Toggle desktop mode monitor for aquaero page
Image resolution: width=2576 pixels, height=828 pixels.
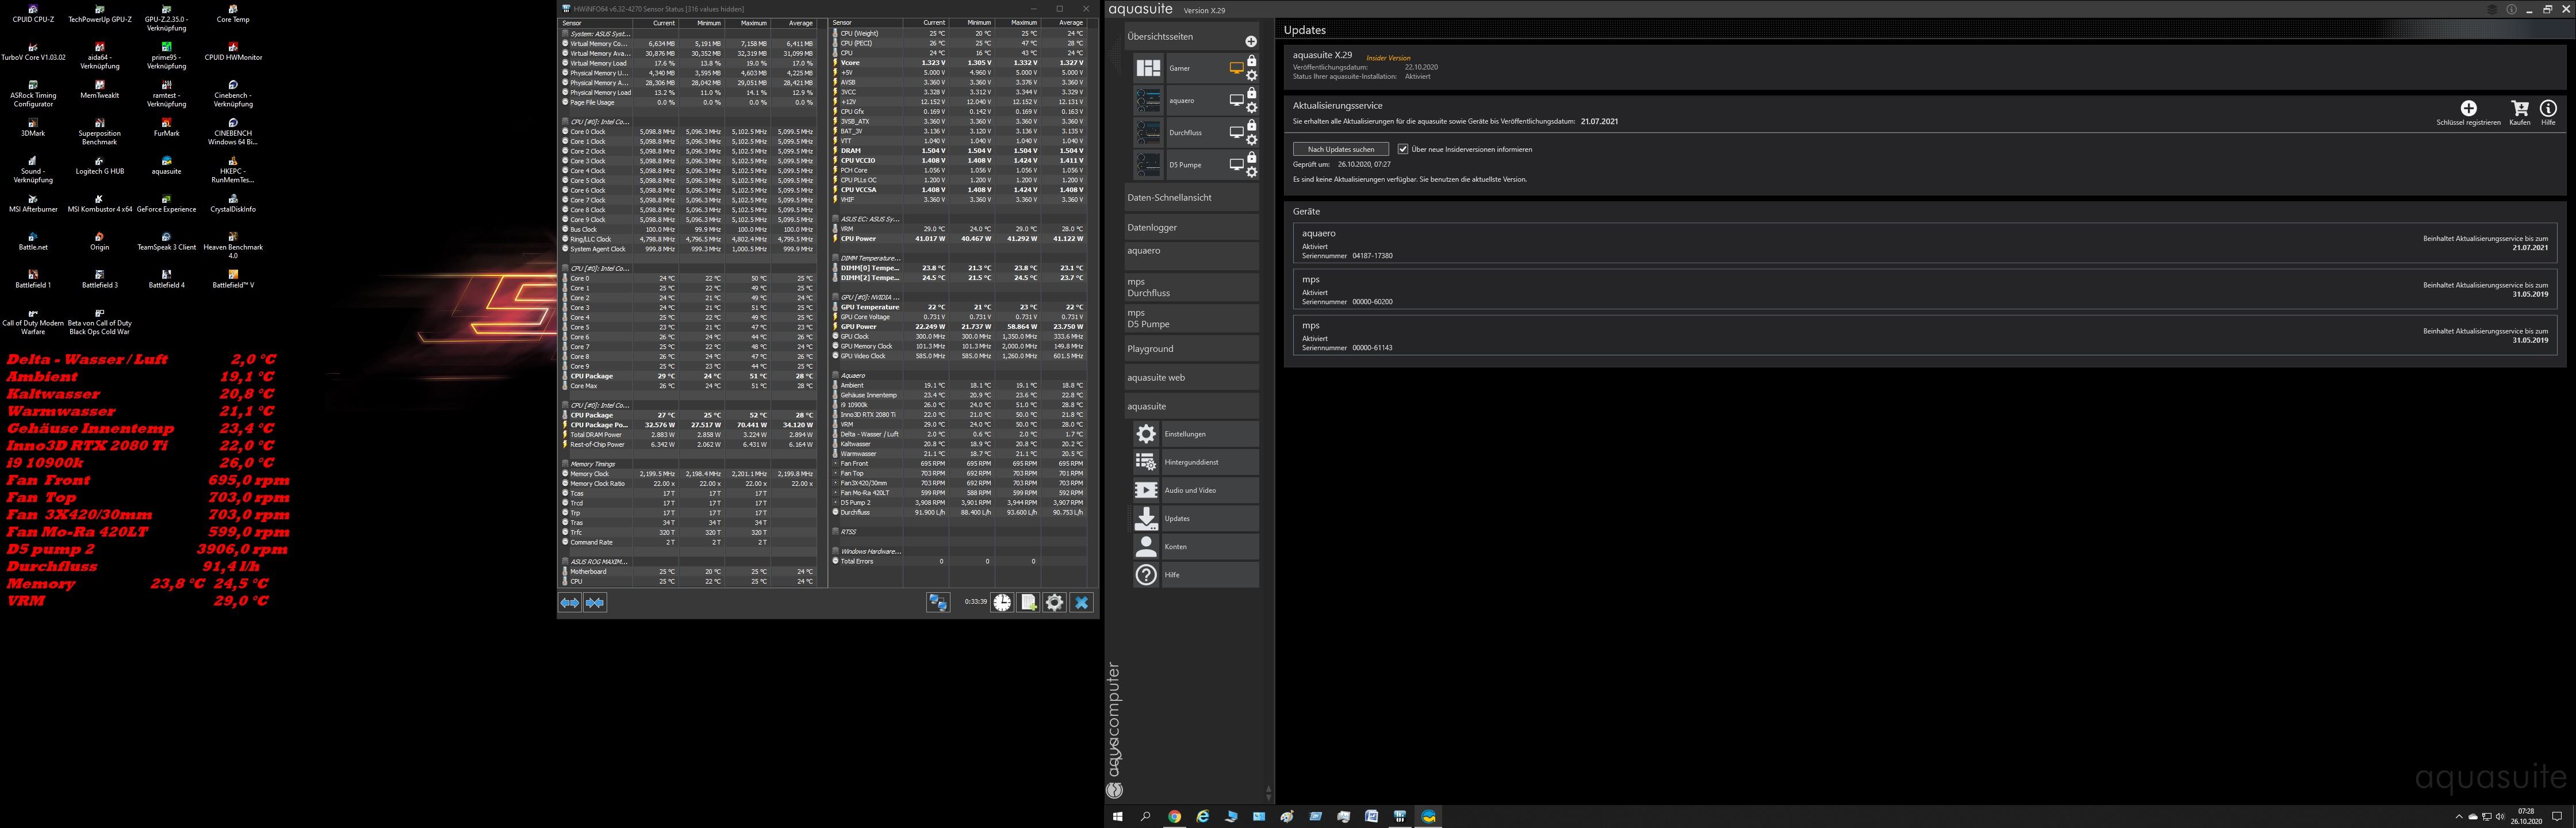1236,100
